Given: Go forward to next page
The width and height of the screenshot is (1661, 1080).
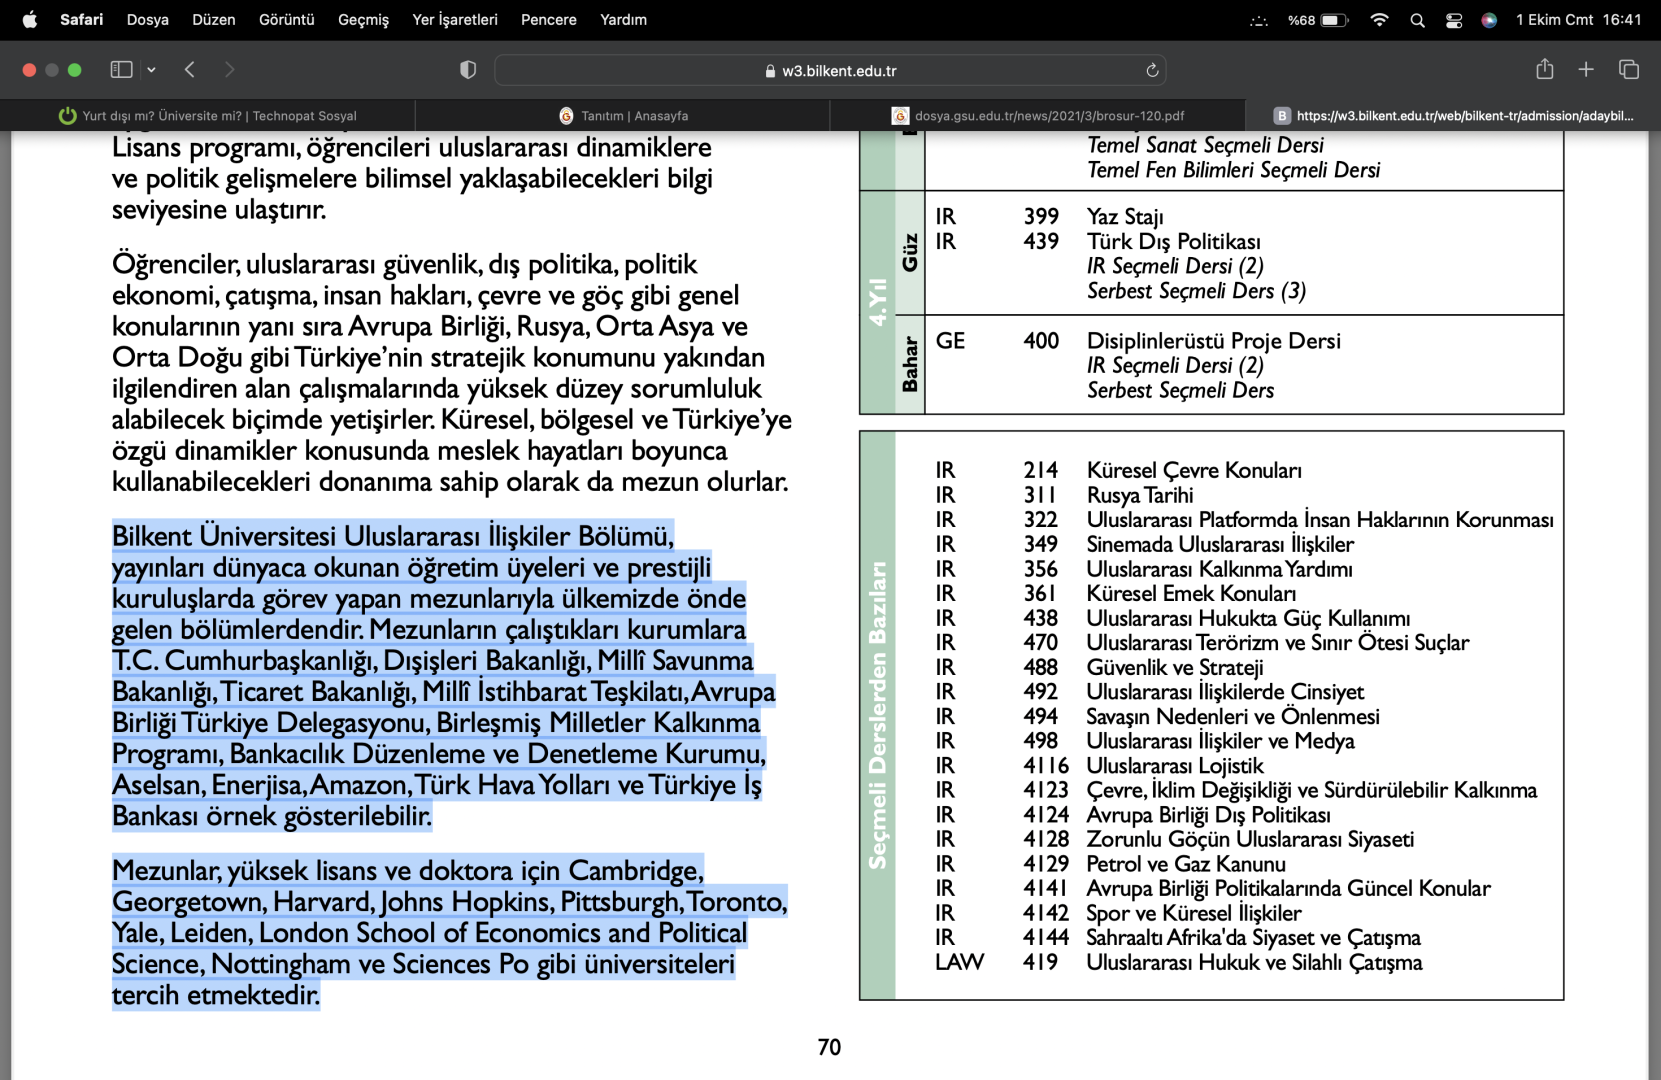Looking at the screenshot, I should [229, 69].
